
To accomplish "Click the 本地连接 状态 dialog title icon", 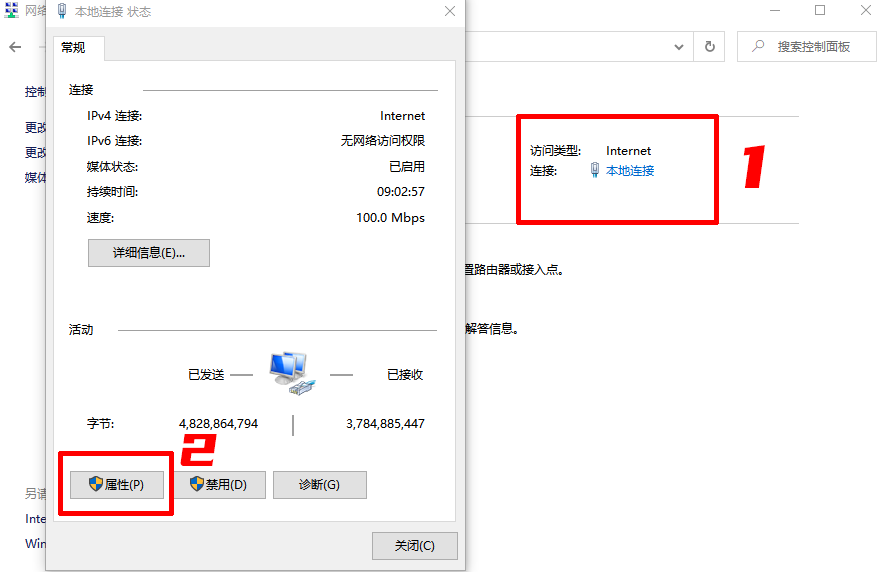I will click(x=62, y=12).
